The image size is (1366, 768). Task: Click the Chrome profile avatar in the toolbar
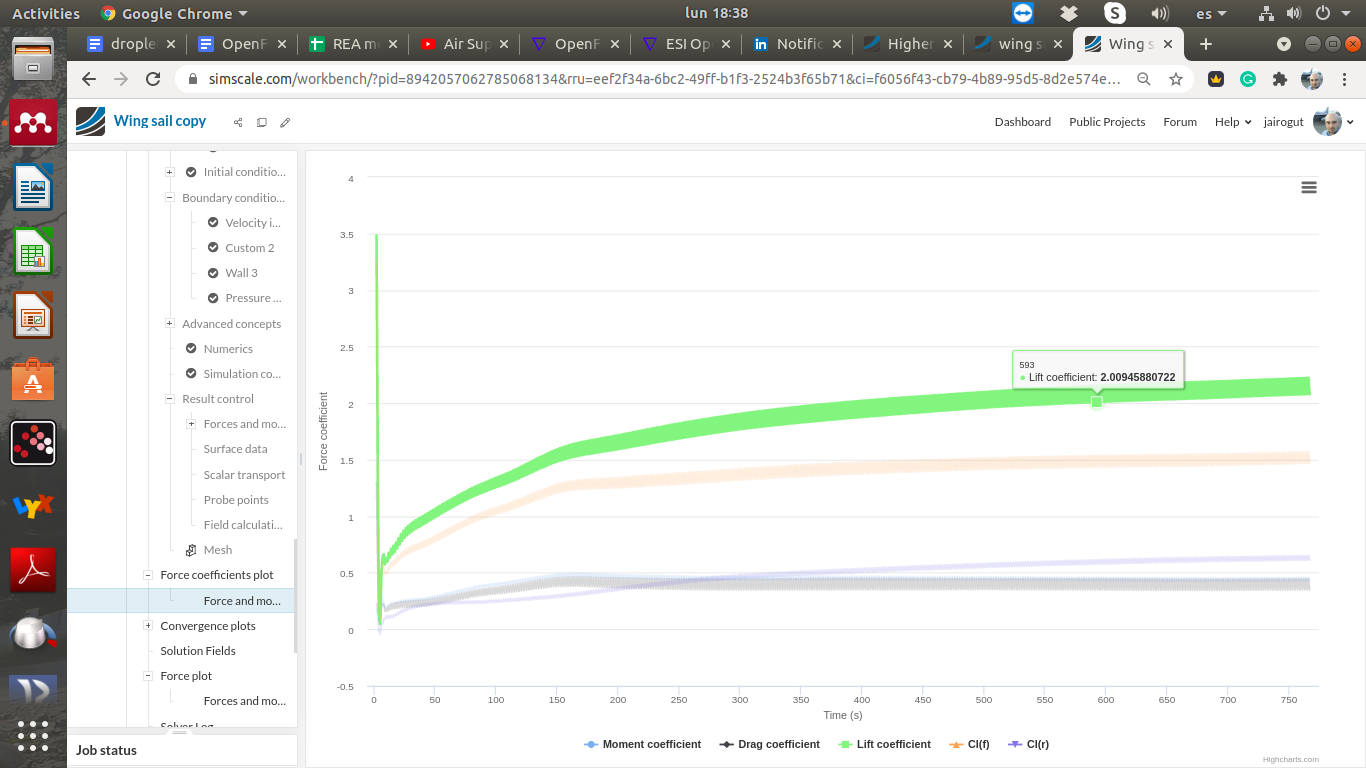(1312, 79)
